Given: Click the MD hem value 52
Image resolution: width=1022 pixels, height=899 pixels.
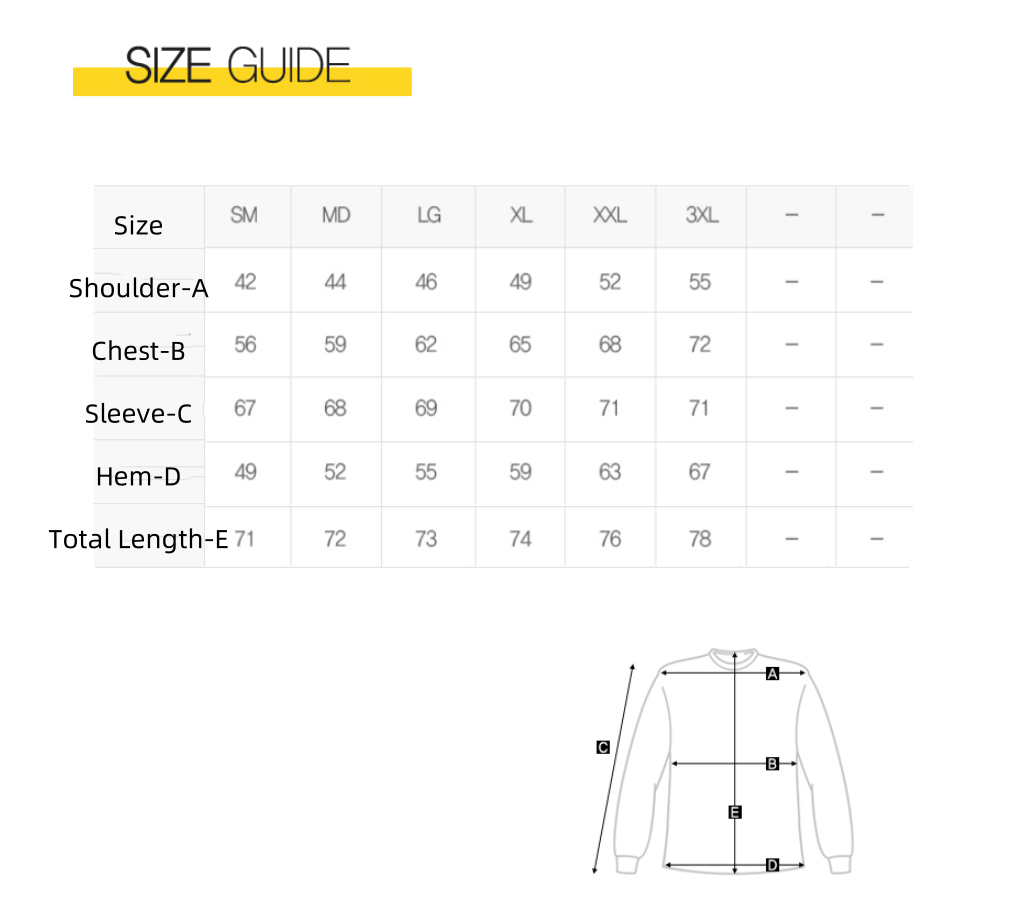Looking at the screenshot, I should 335,472.
